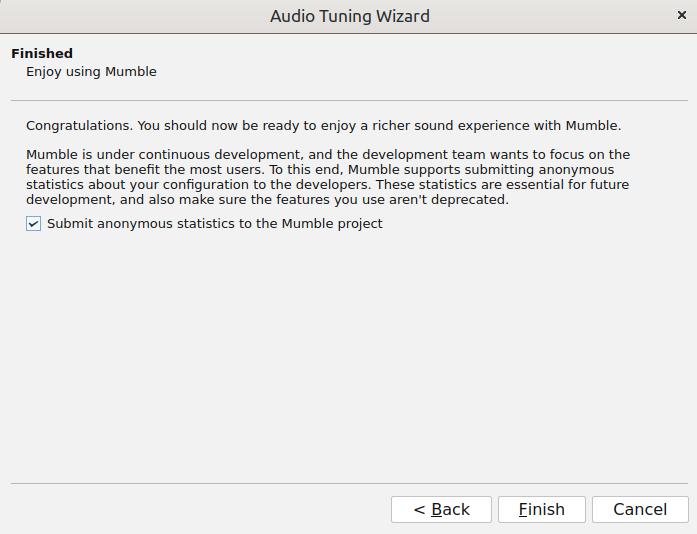Click the separator line below the page header
This screenshot has width=697, height=534.
349,100
